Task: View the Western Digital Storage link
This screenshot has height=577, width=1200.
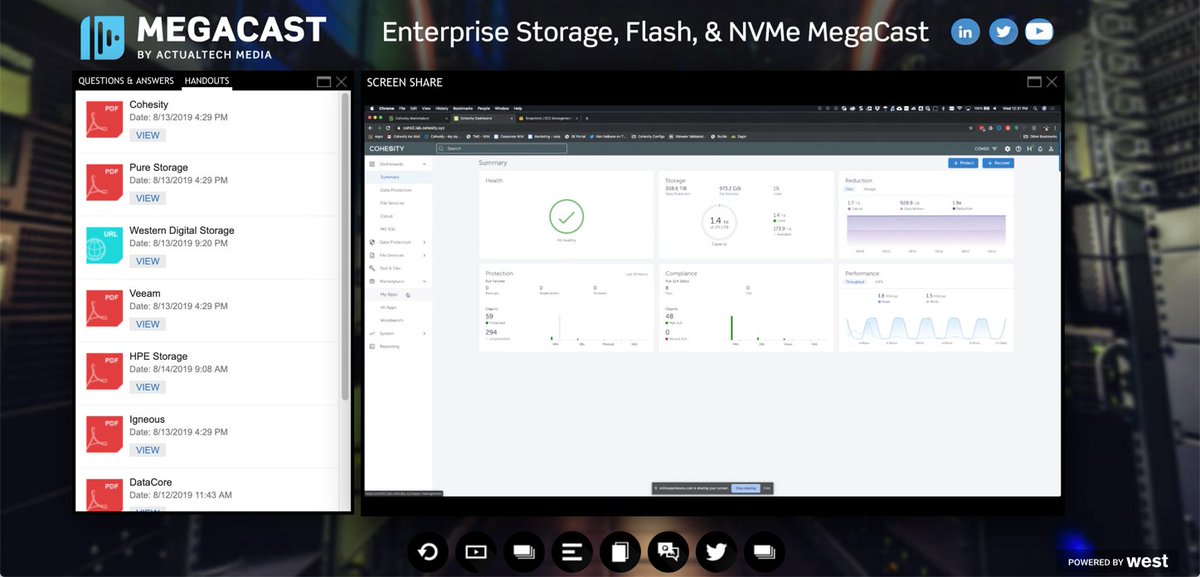Action: click(147, 261)
